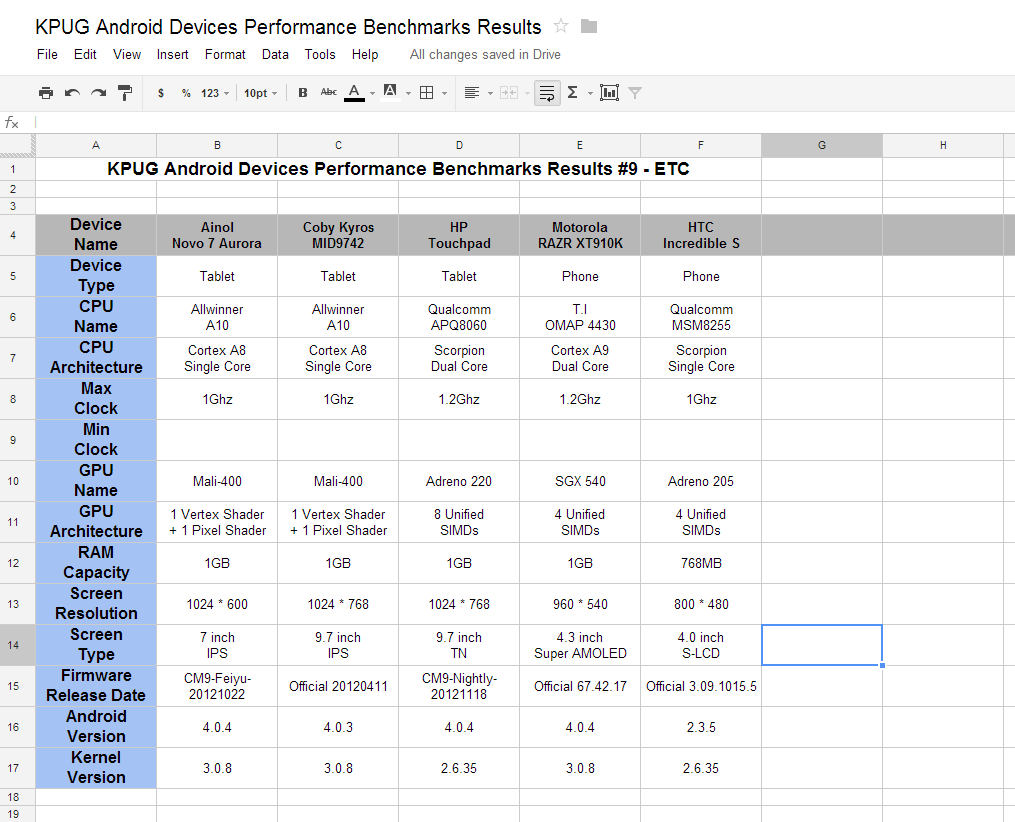
Task: Click the 'HP Touchpad' header cell
Action: [459, 235]
